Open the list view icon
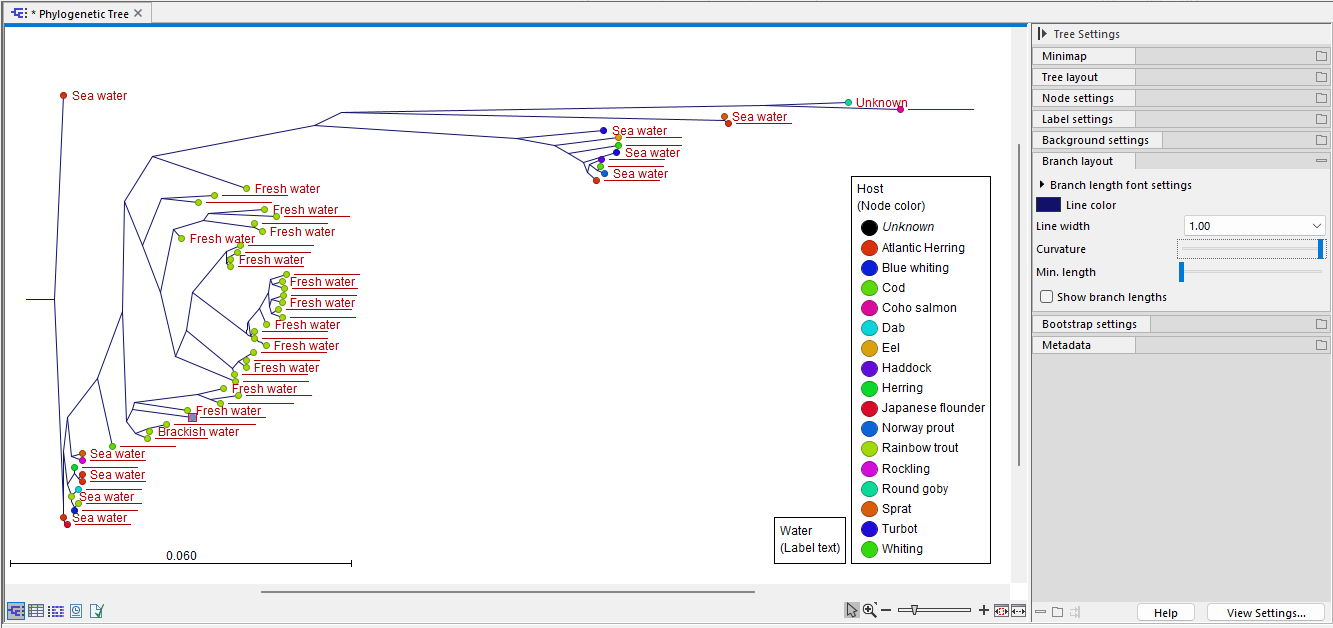Viewport: 1333px width, 628px height. [x=56, y=610]
